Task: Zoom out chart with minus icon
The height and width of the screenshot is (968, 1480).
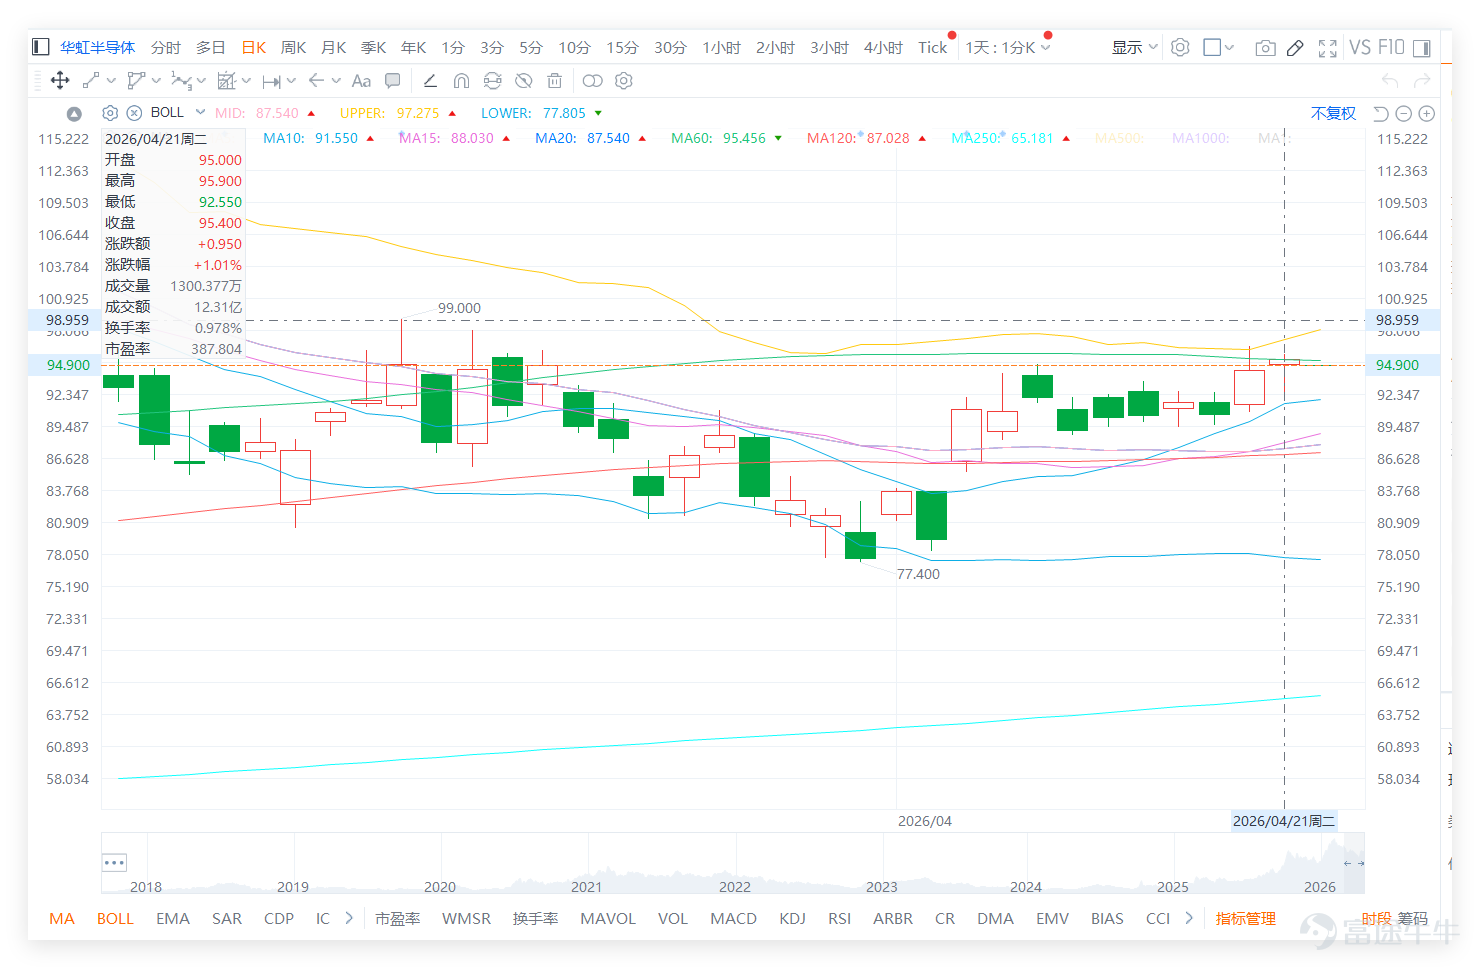Action: (x=1404, y=114)
